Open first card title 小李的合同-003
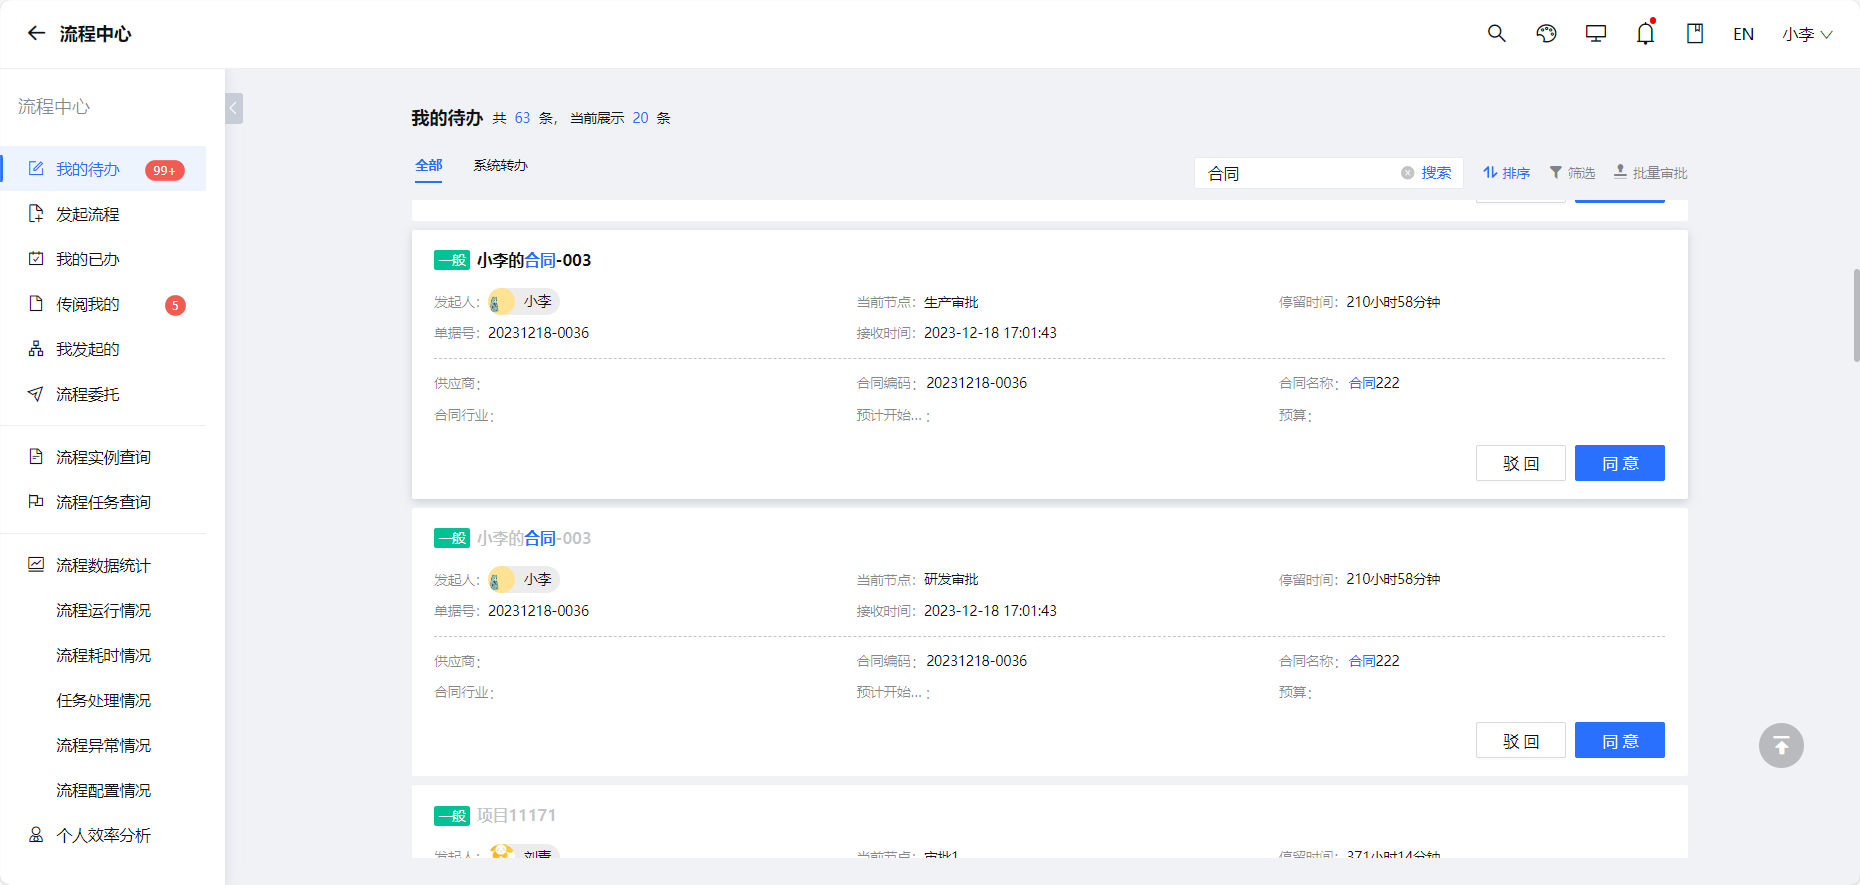 click(533, 260)
